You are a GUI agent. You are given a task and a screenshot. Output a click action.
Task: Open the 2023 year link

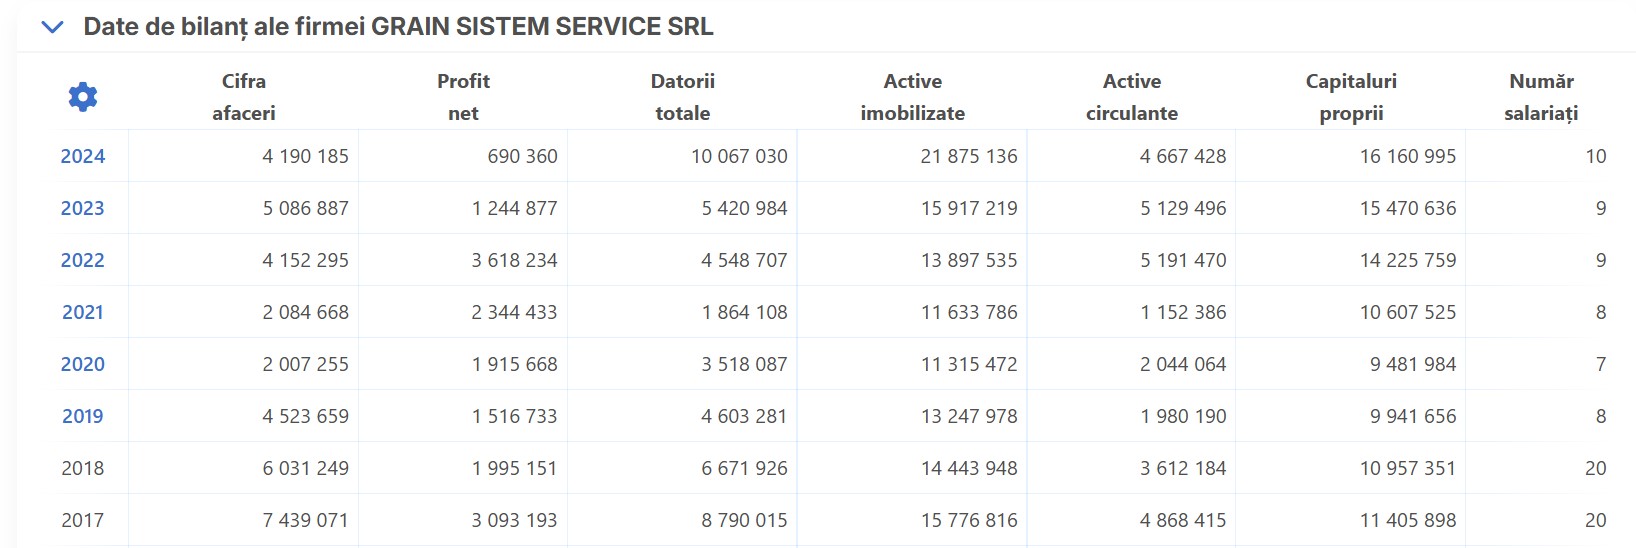[83, 208]
